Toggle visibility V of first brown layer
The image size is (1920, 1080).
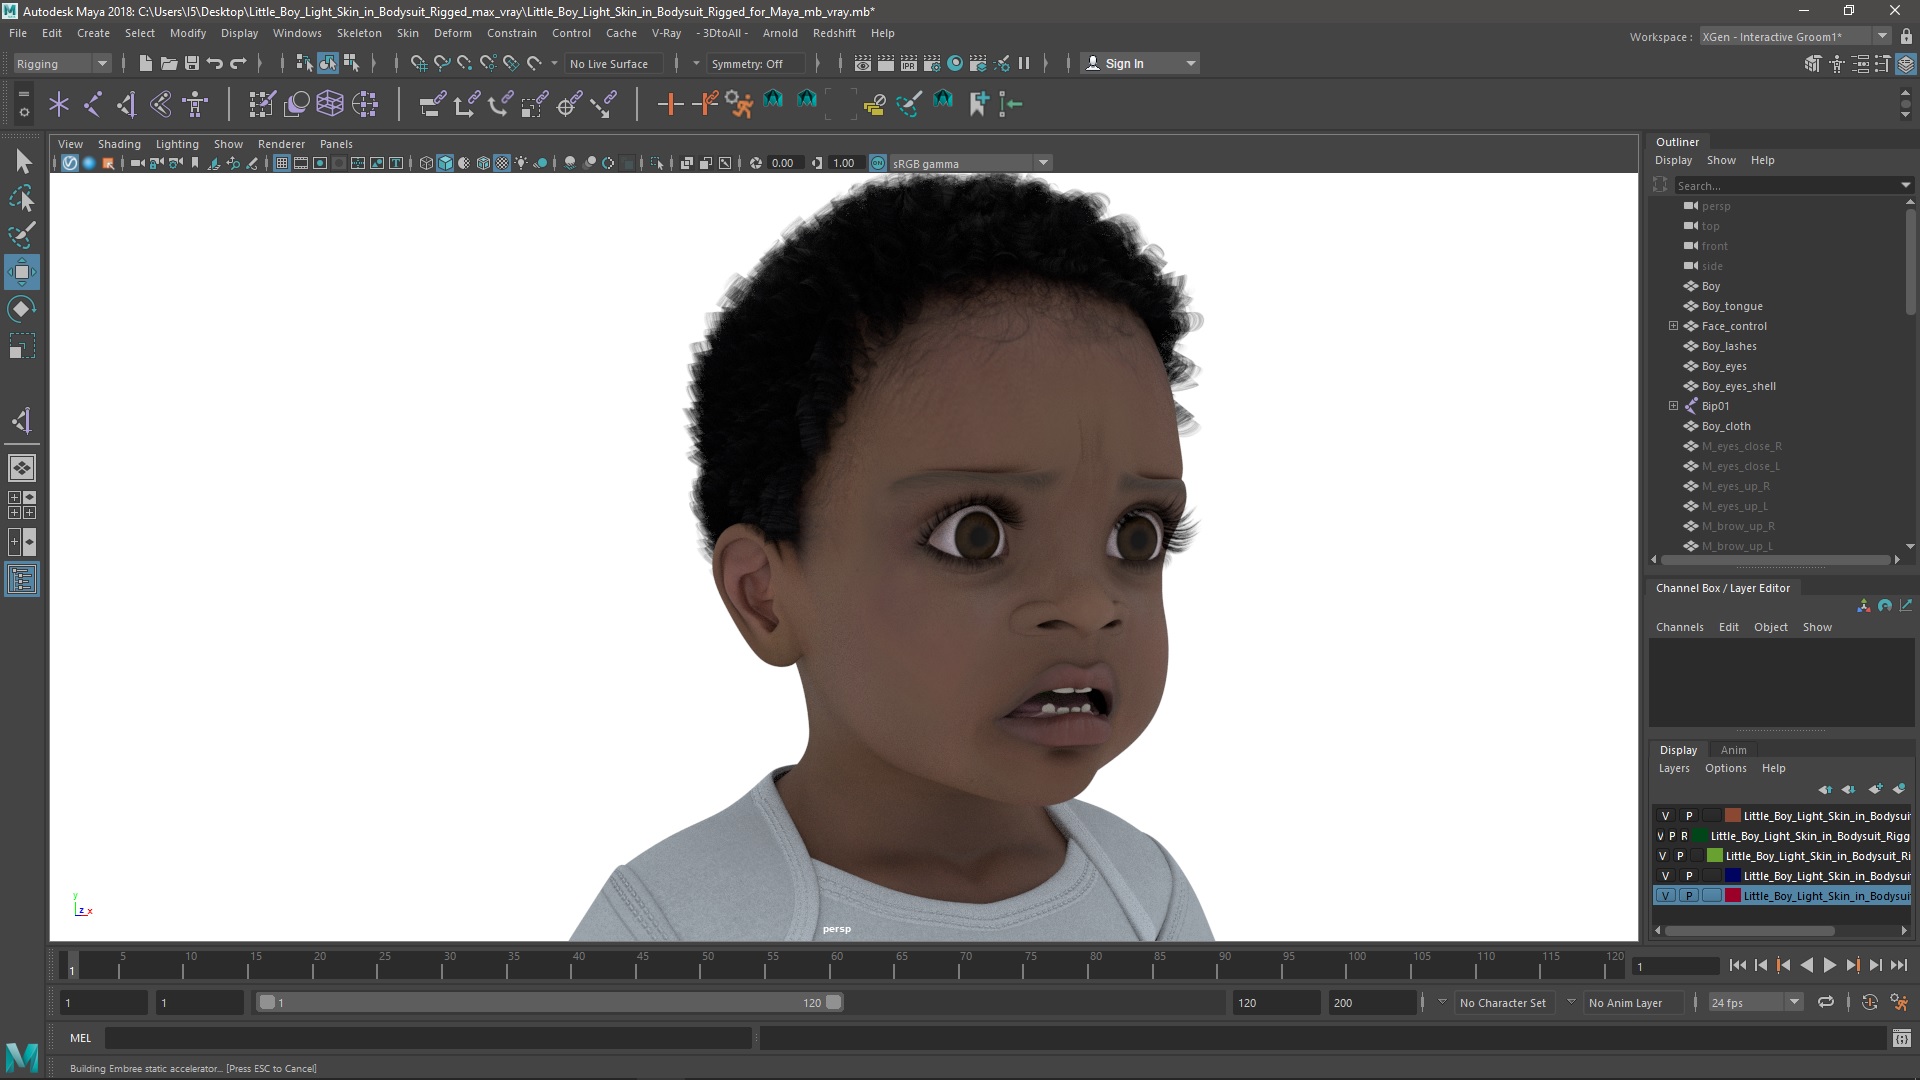(x=1665, y=816)
